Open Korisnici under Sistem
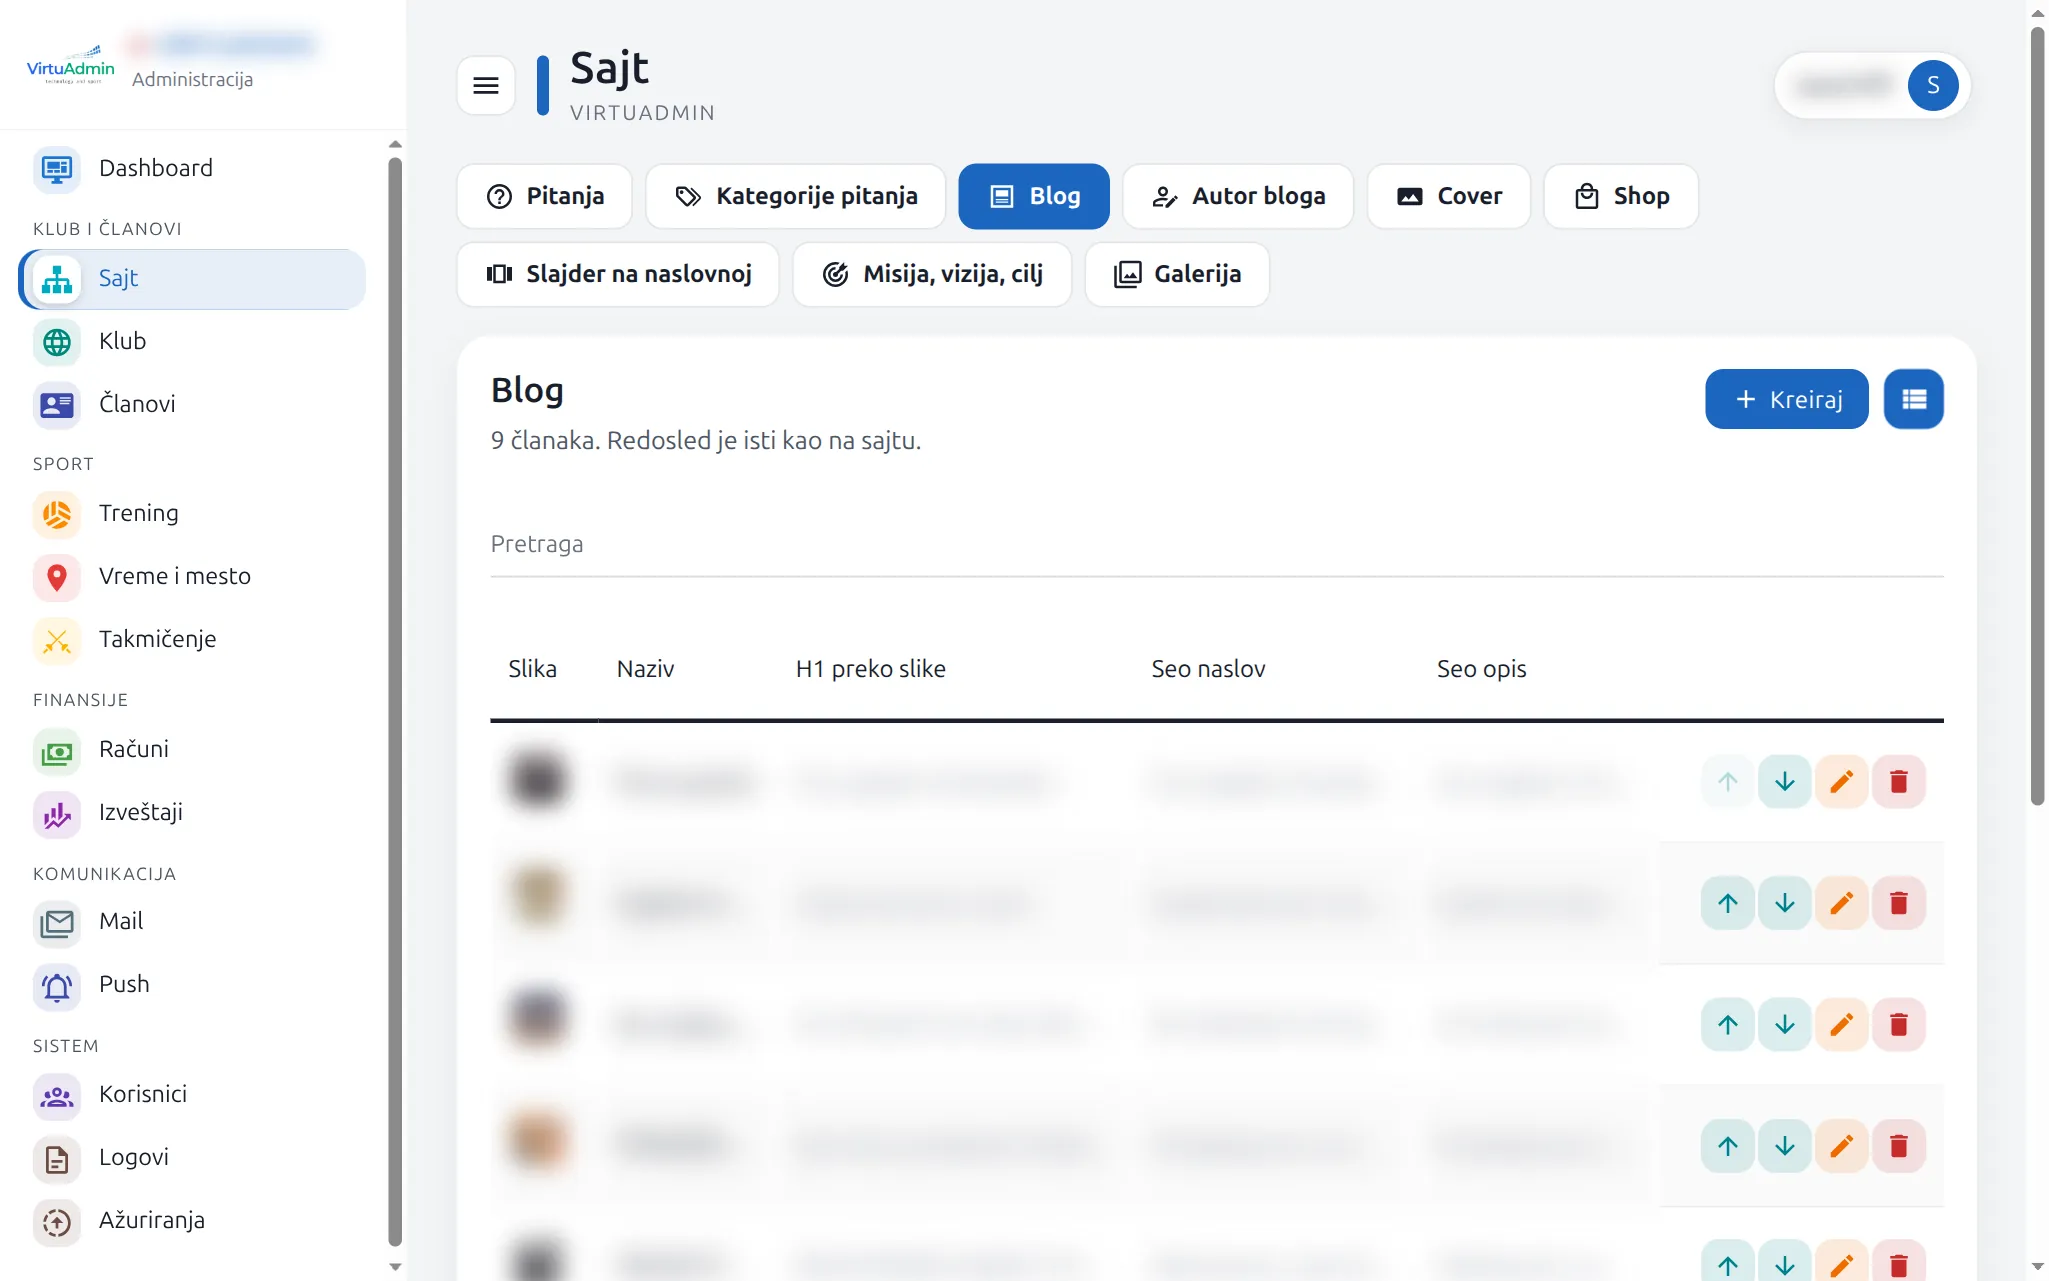The width and height of the screenshot is (2049, 1281). (x=192, y=1094)
